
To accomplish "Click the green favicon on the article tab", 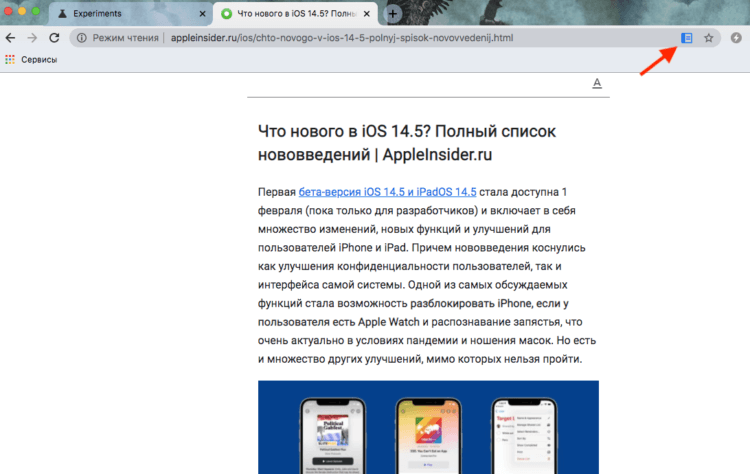I will 227,14.
